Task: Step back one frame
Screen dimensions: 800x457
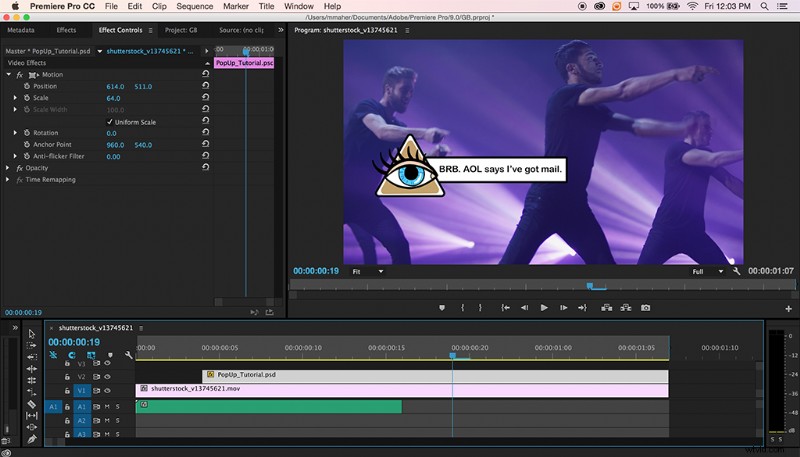Action: (x=524, y=308)
